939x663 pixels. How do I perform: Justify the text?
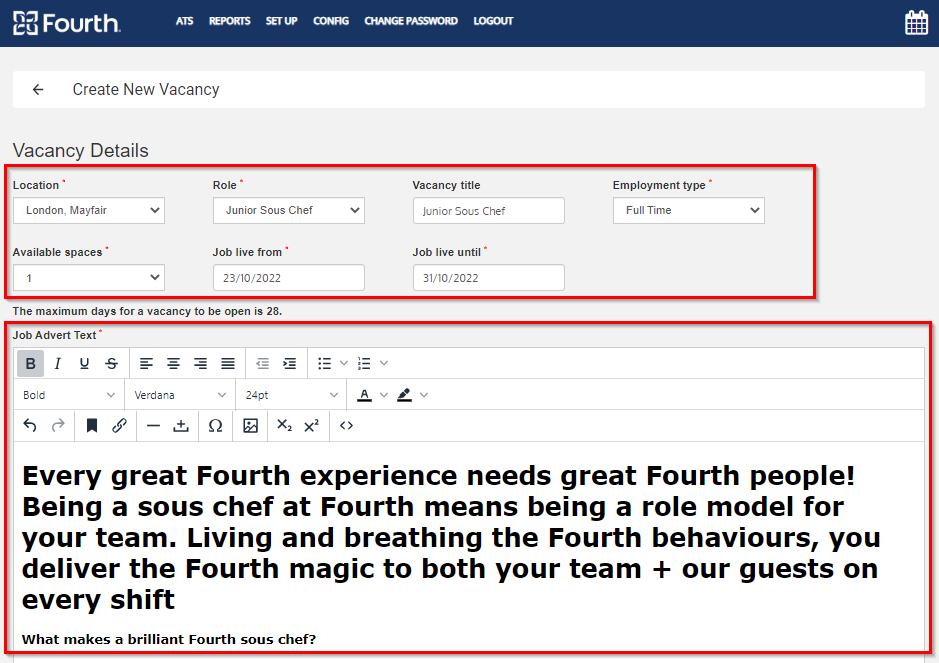coord(228,364)
